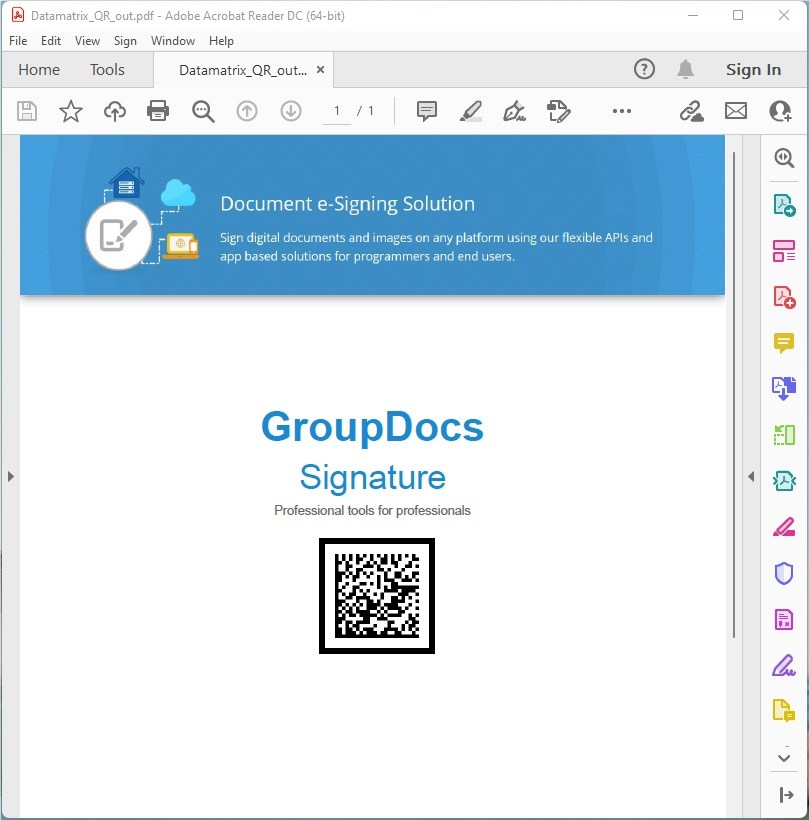Image resolution: width=809 pixels, height=820 pixels.
Task: Open the View menu
Action: [x=87, y=41]
